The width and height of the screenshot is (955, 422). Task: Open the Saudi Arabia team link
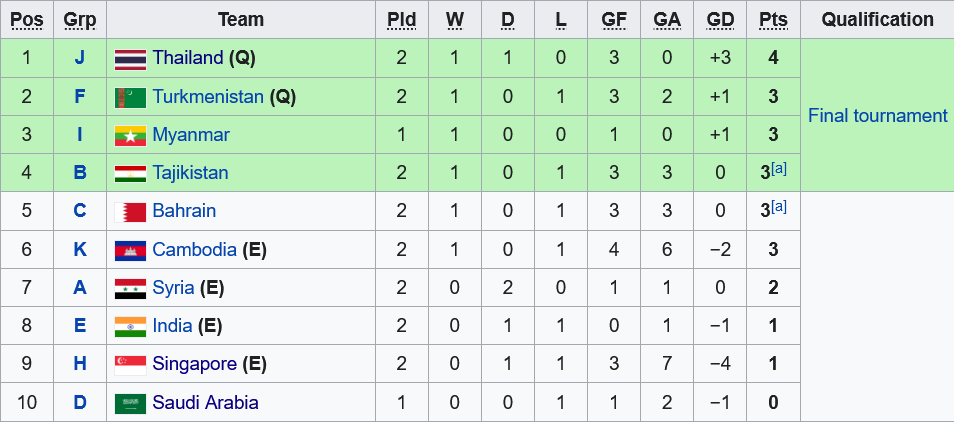tap(205, 403)
